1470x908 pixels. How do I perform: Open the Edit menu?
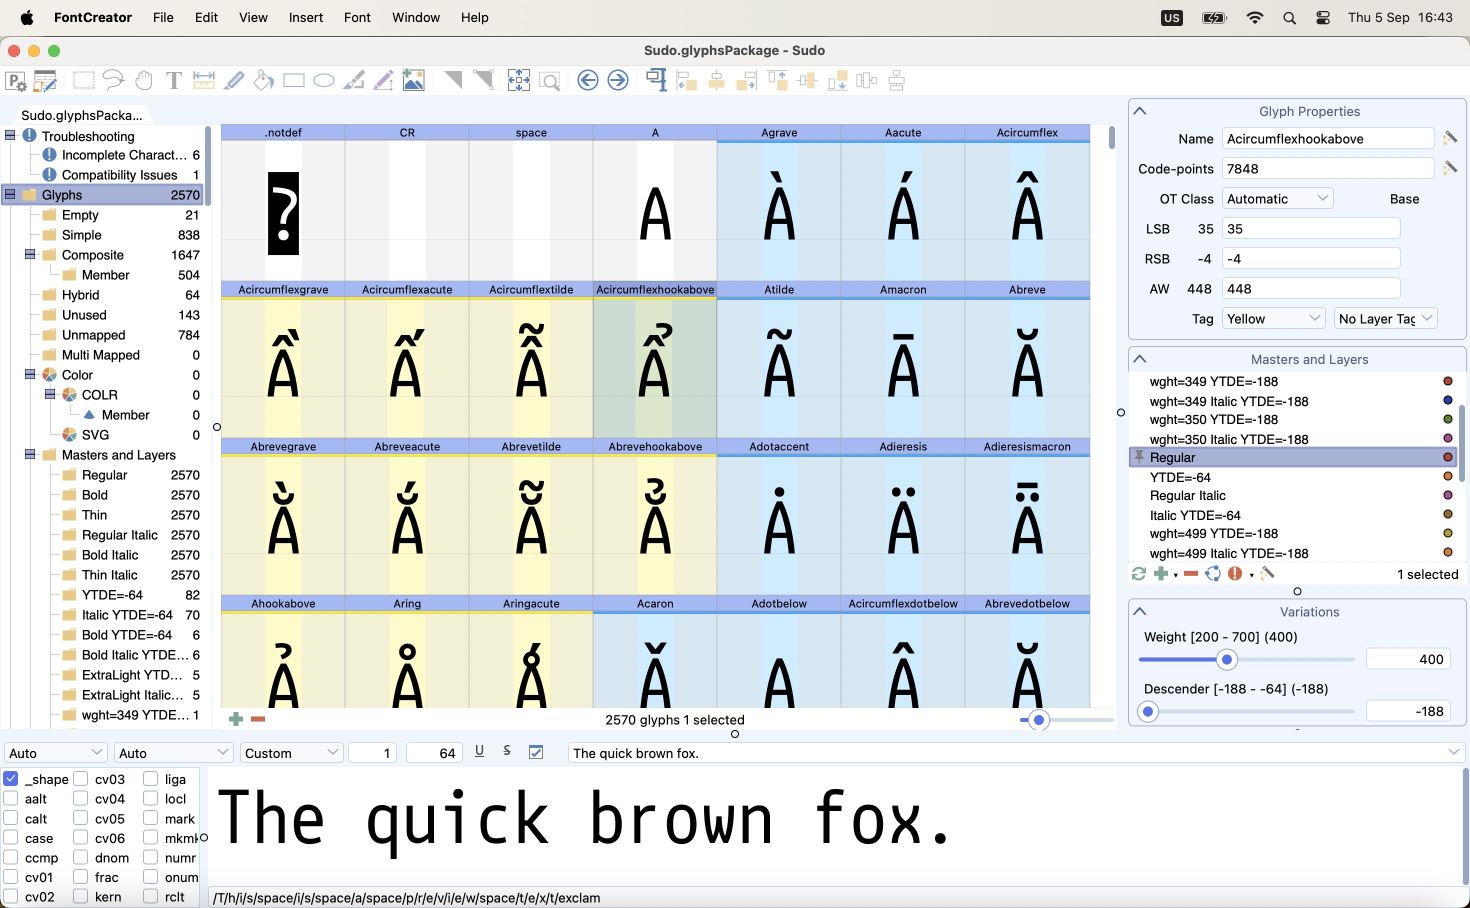[206, 17]
